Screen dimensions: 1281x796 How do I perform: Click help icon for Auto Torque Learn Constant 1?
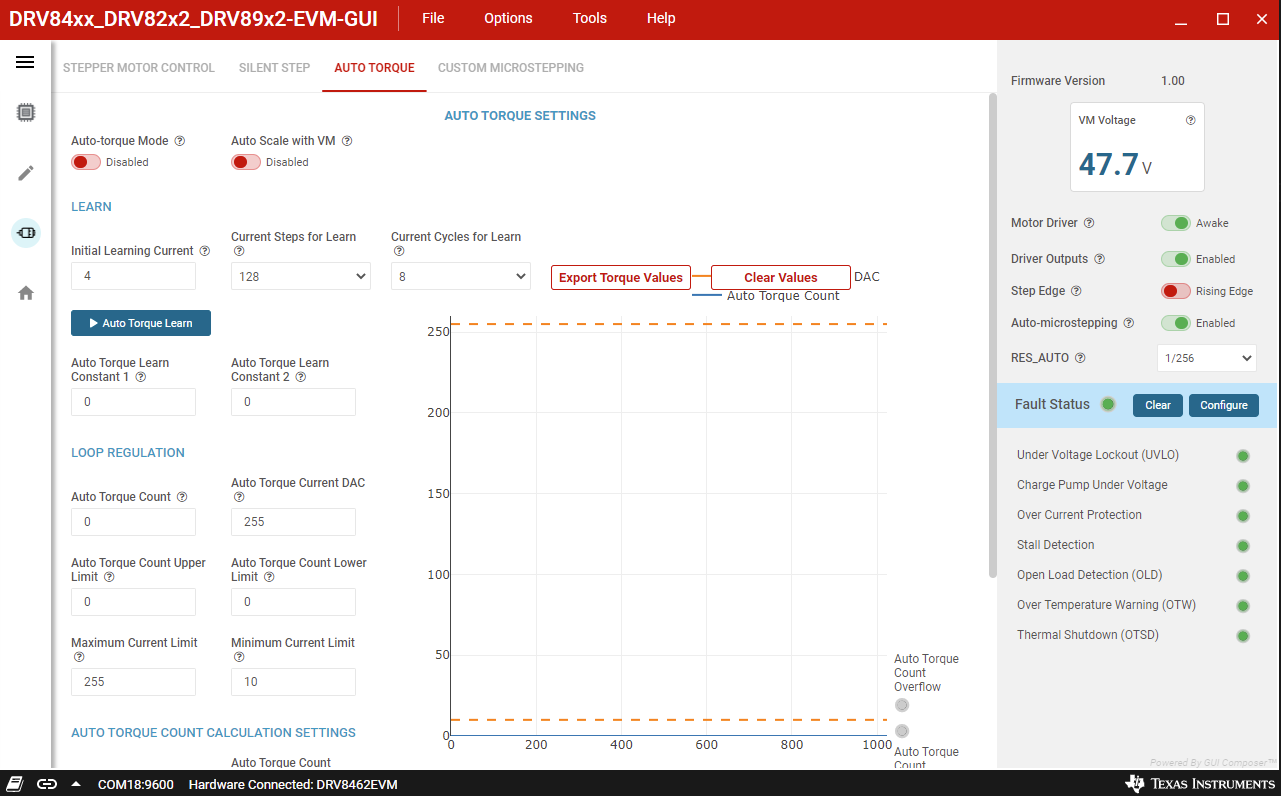click(141, 377)
